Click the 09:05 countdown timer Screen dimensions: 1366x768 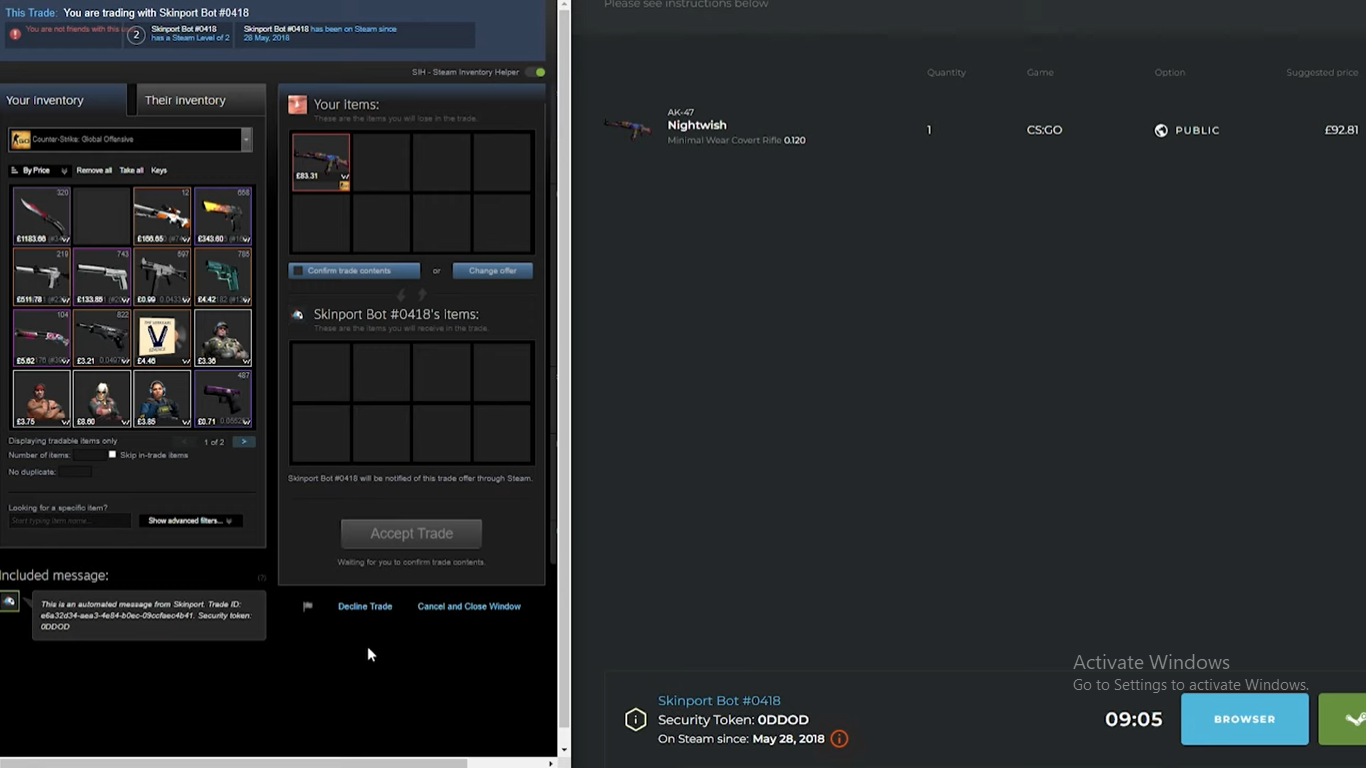pyautogui.click(x=1133, y=719)
